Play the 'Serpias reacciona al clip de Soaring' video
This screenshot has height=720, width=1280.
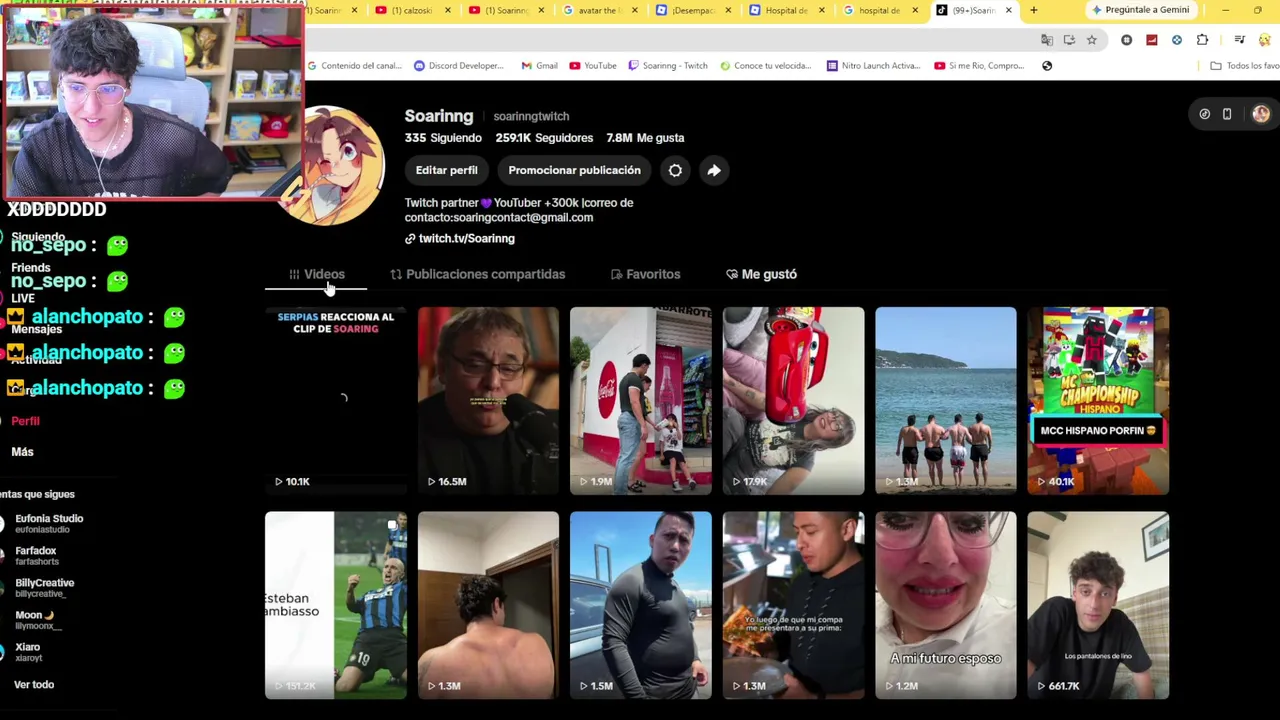(x=336, y=400)
